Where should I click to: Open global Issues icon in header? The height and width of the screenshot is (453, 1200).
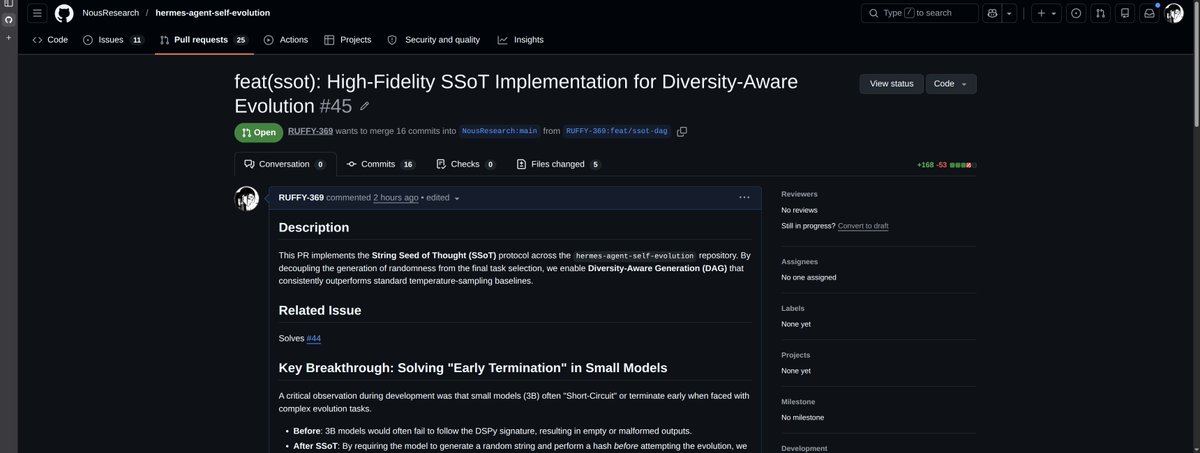[1076, 13]
